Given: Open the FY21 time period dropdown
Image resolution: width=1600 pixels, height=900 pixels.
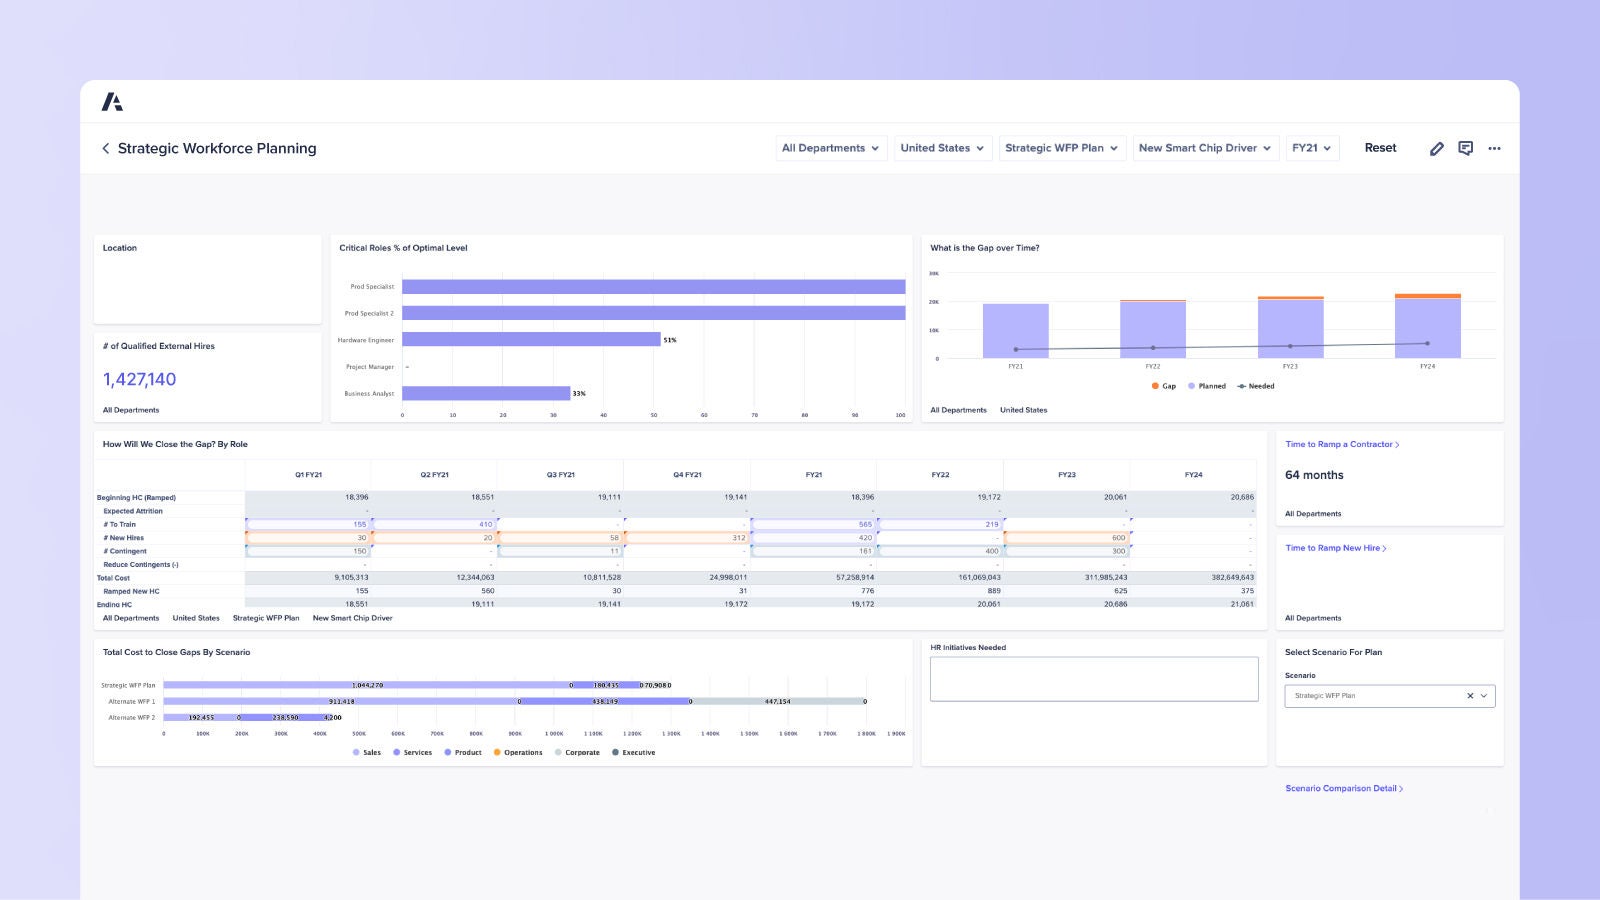Looking at the screenshot, I should (x=1312, y=148).
